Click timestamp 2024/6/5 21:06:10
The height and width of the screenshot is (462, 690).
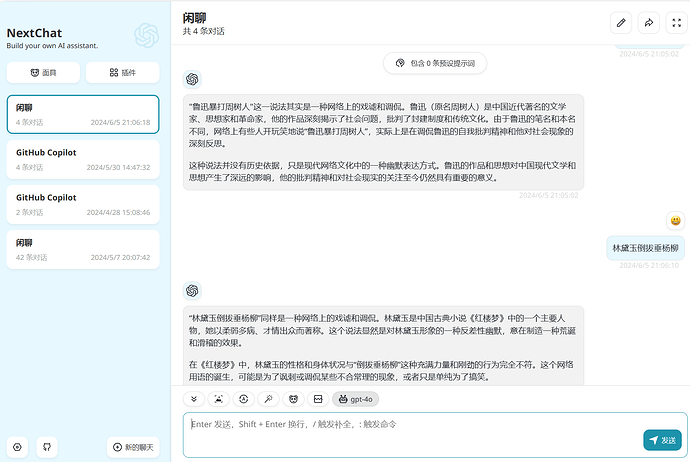click(x=649, y=265)
